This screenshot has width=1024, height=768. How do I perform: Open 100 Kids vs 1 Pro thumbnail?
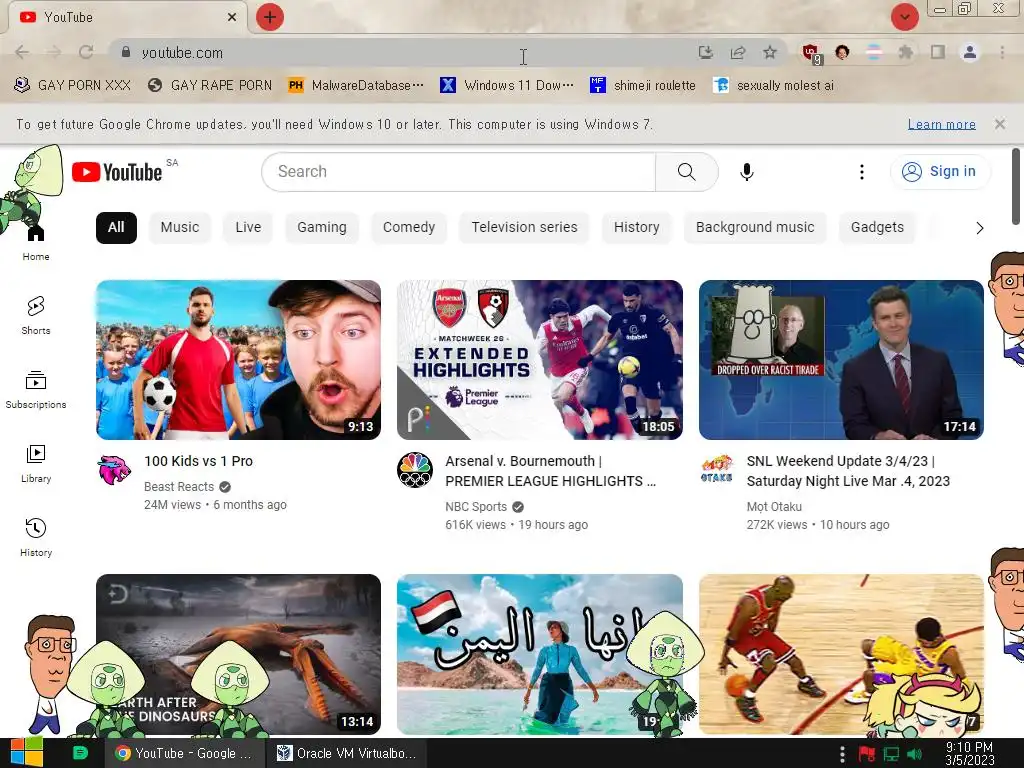(x=238, y=360)
